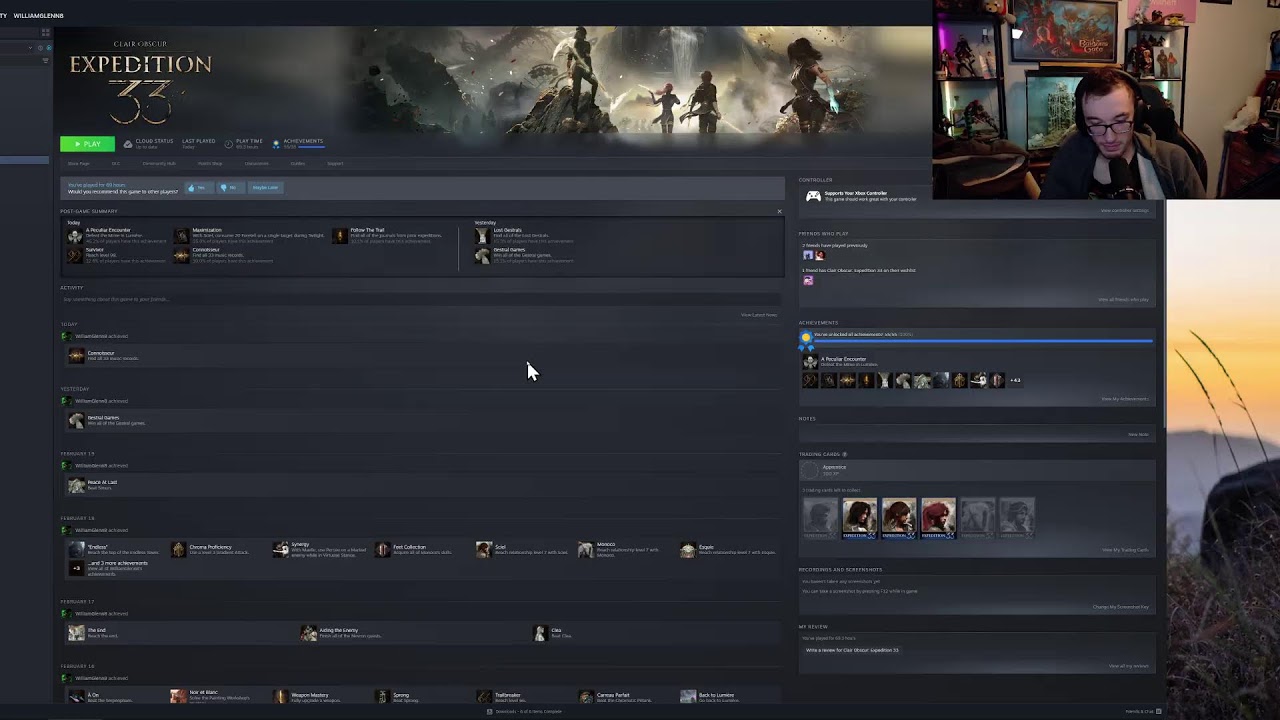Click The End achievement icon
The width and height of the screenshot is (1280, 720).
76,633
